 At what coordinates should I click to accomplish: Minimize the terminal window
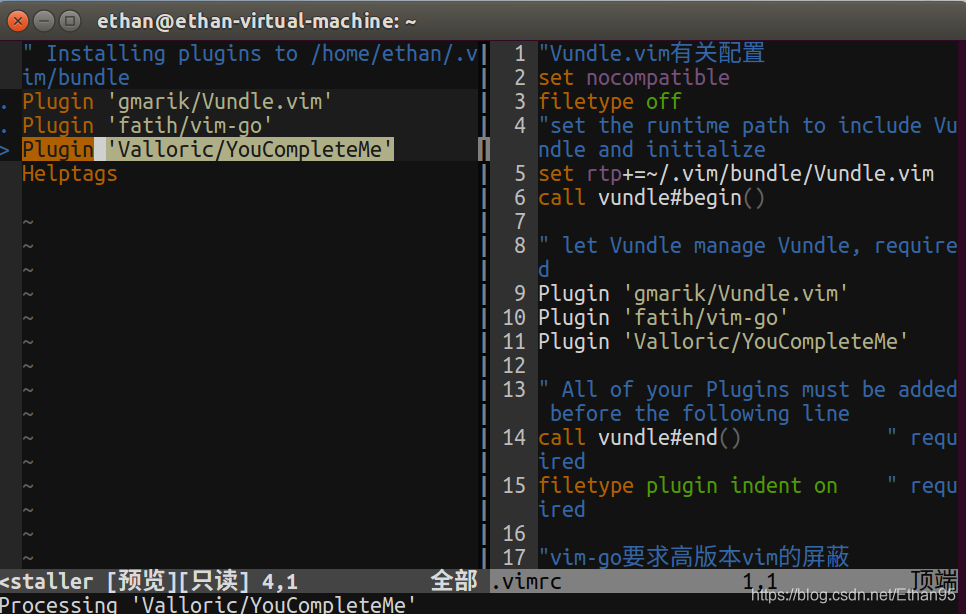44,22
